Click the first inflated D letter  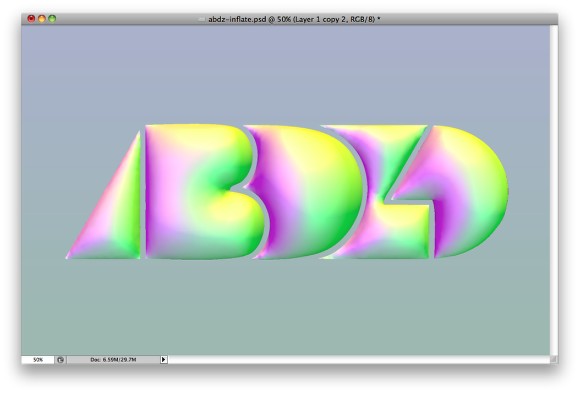click(x=307, y=192)
